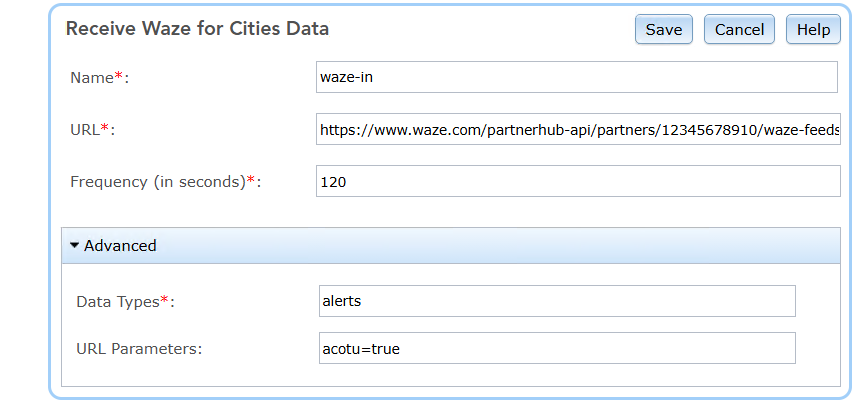Viewport: 858px width, 402px height.
Task: Click the URL label text
Action: [85, 130]
